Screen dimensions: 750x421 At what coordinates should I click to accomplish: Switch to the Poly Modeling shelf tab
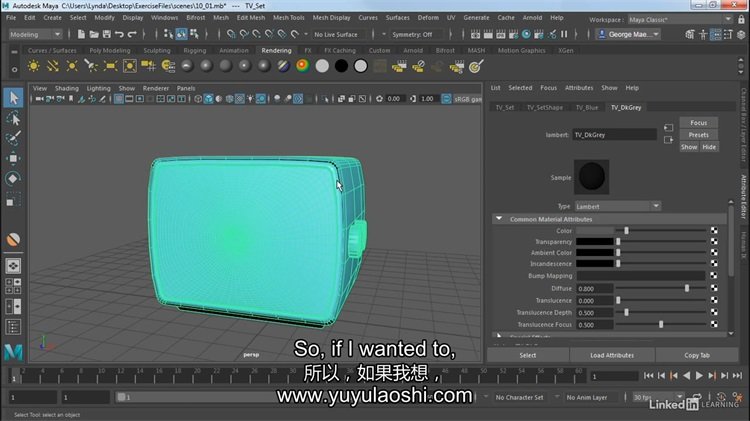109,50
